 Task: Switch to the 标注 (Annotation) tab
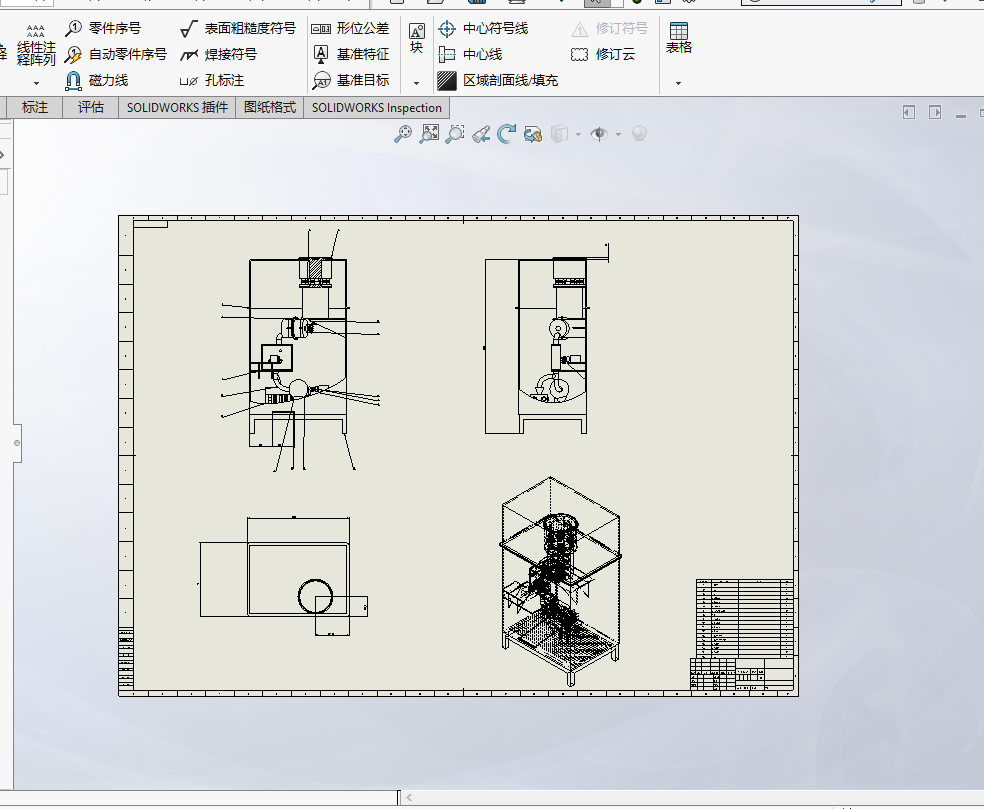click(35, 107)
